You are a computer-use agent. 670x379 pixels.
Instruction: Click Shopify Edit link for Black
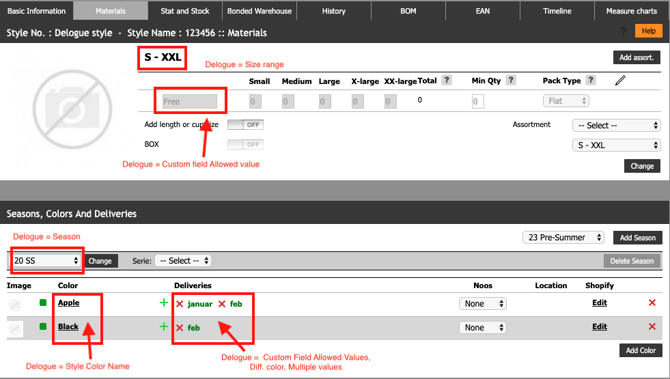(x=599, y=326)
